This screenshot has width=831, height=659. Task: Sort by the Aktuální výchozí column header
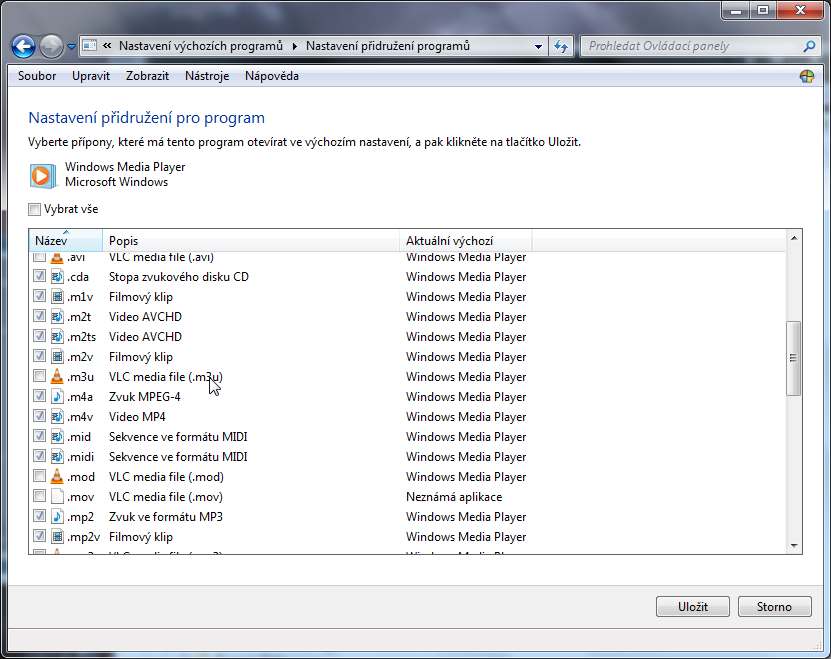(465, 241)
